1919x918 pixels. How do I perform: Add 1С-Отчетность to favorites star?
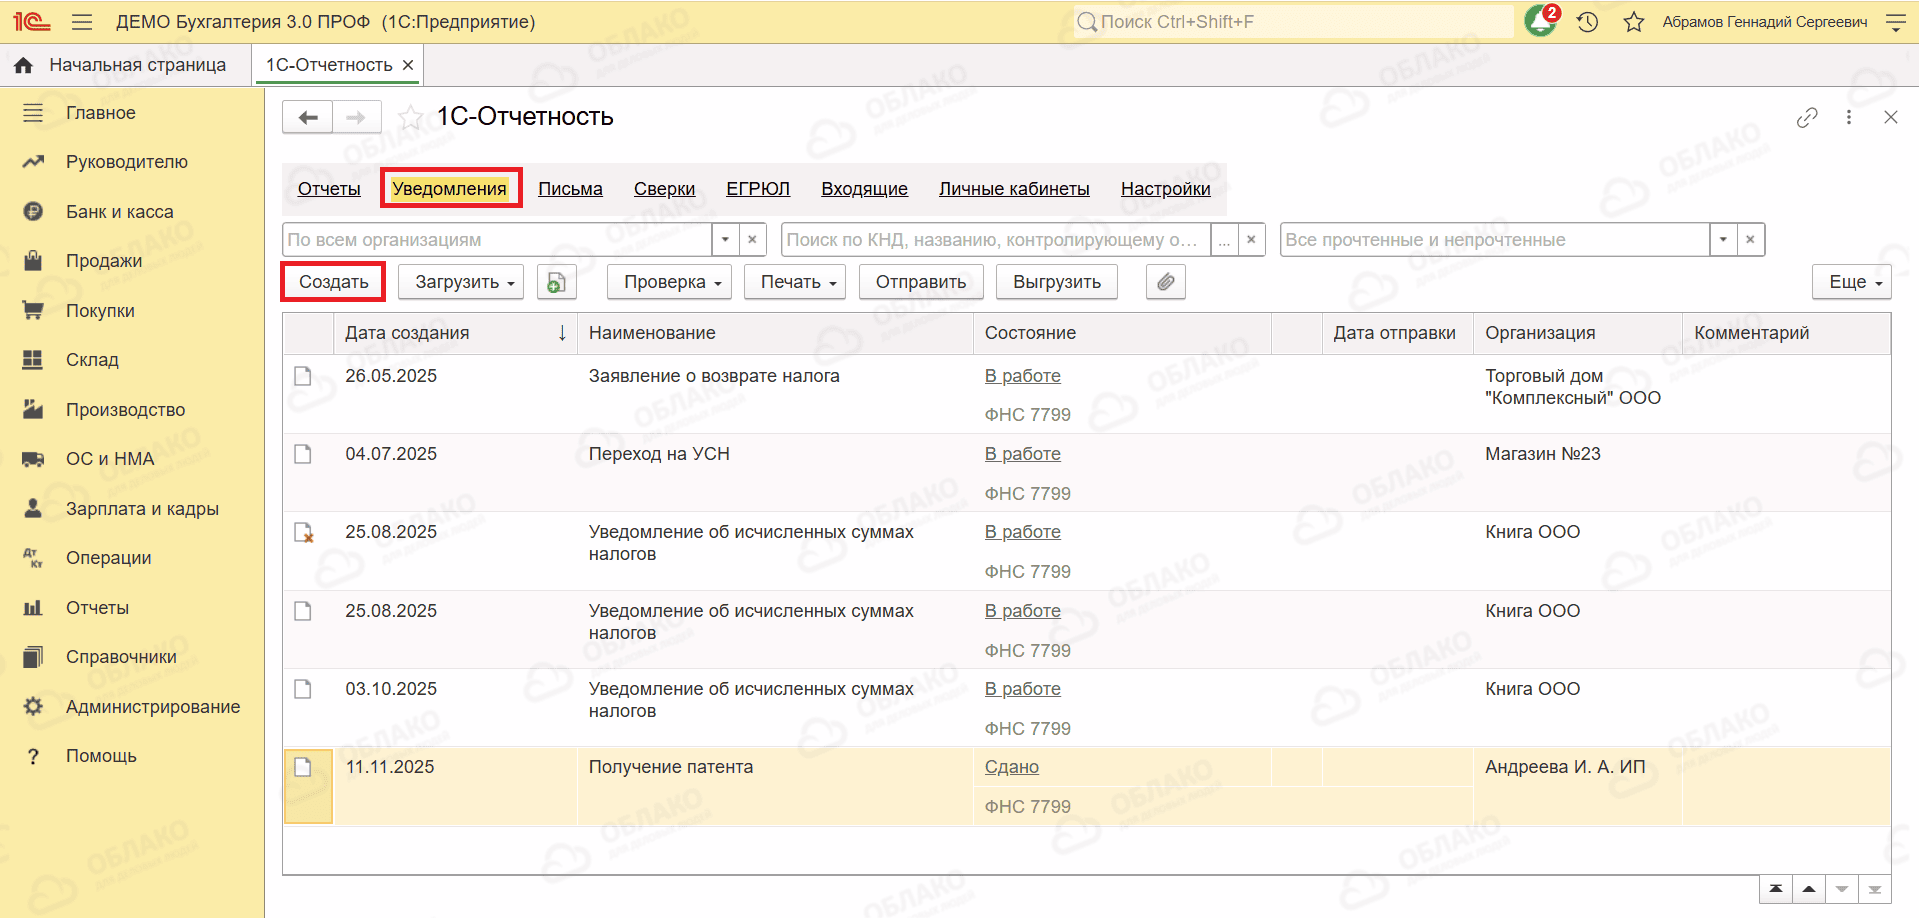click(x=410, y=118)
